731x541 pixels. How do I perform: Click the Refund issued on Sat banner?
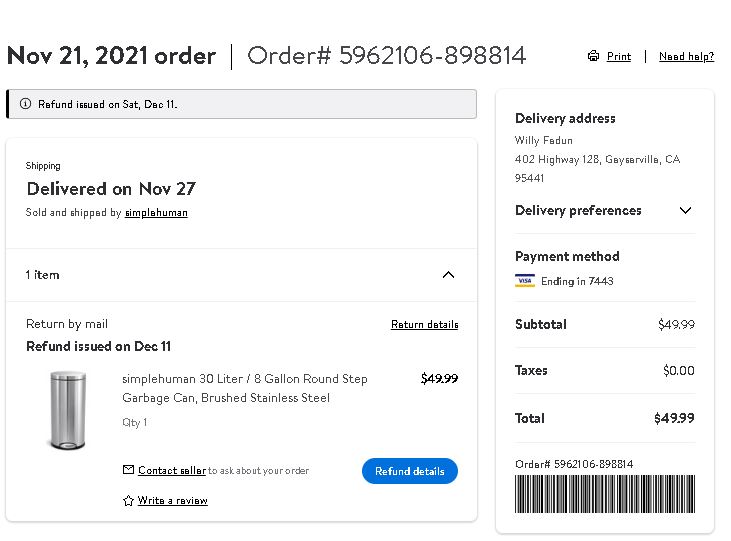(x=241, y=104)
